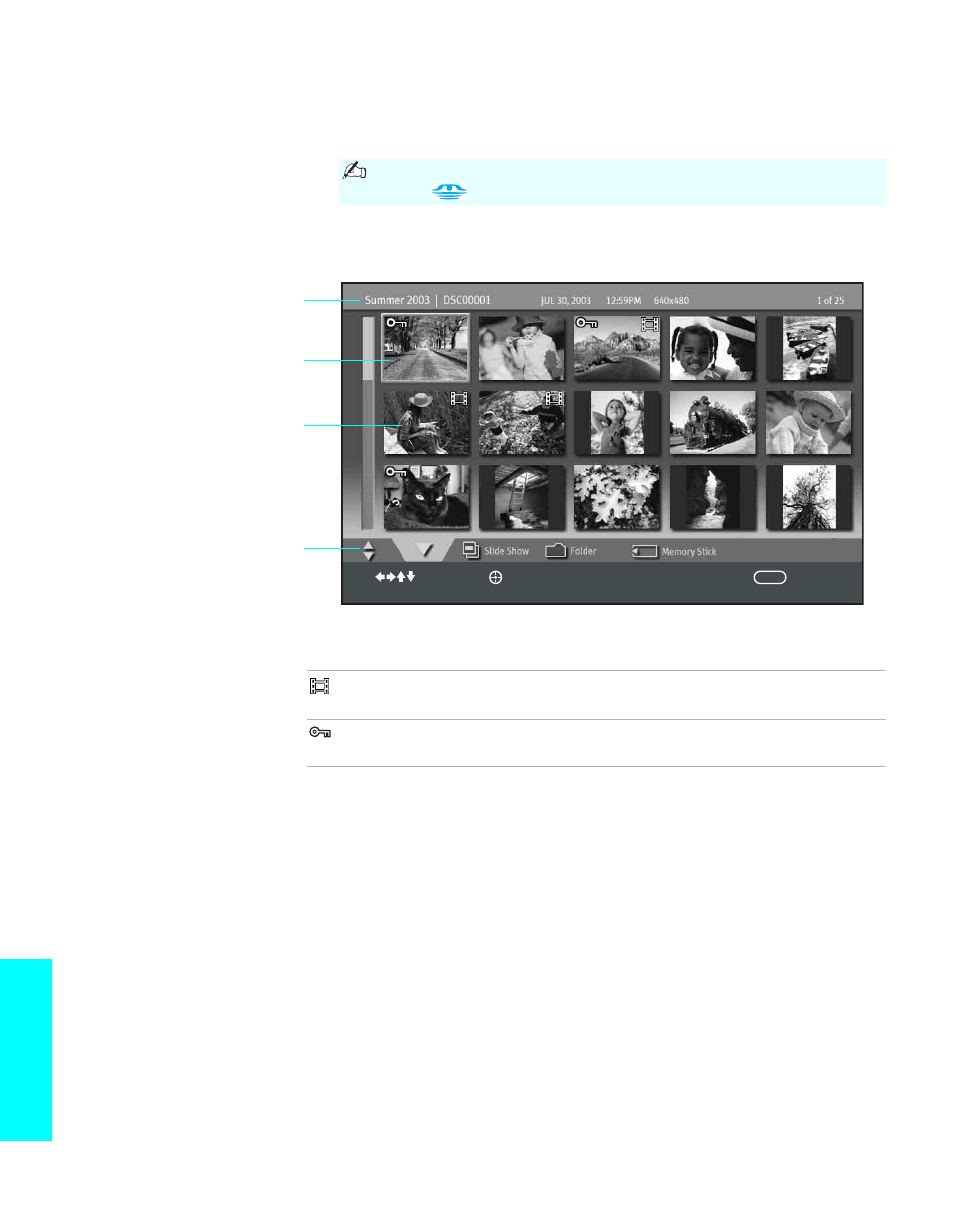Click the film strip icon on mountain road thumbnail
This screenshot has height=1227, width=954.
coord(649,325)
